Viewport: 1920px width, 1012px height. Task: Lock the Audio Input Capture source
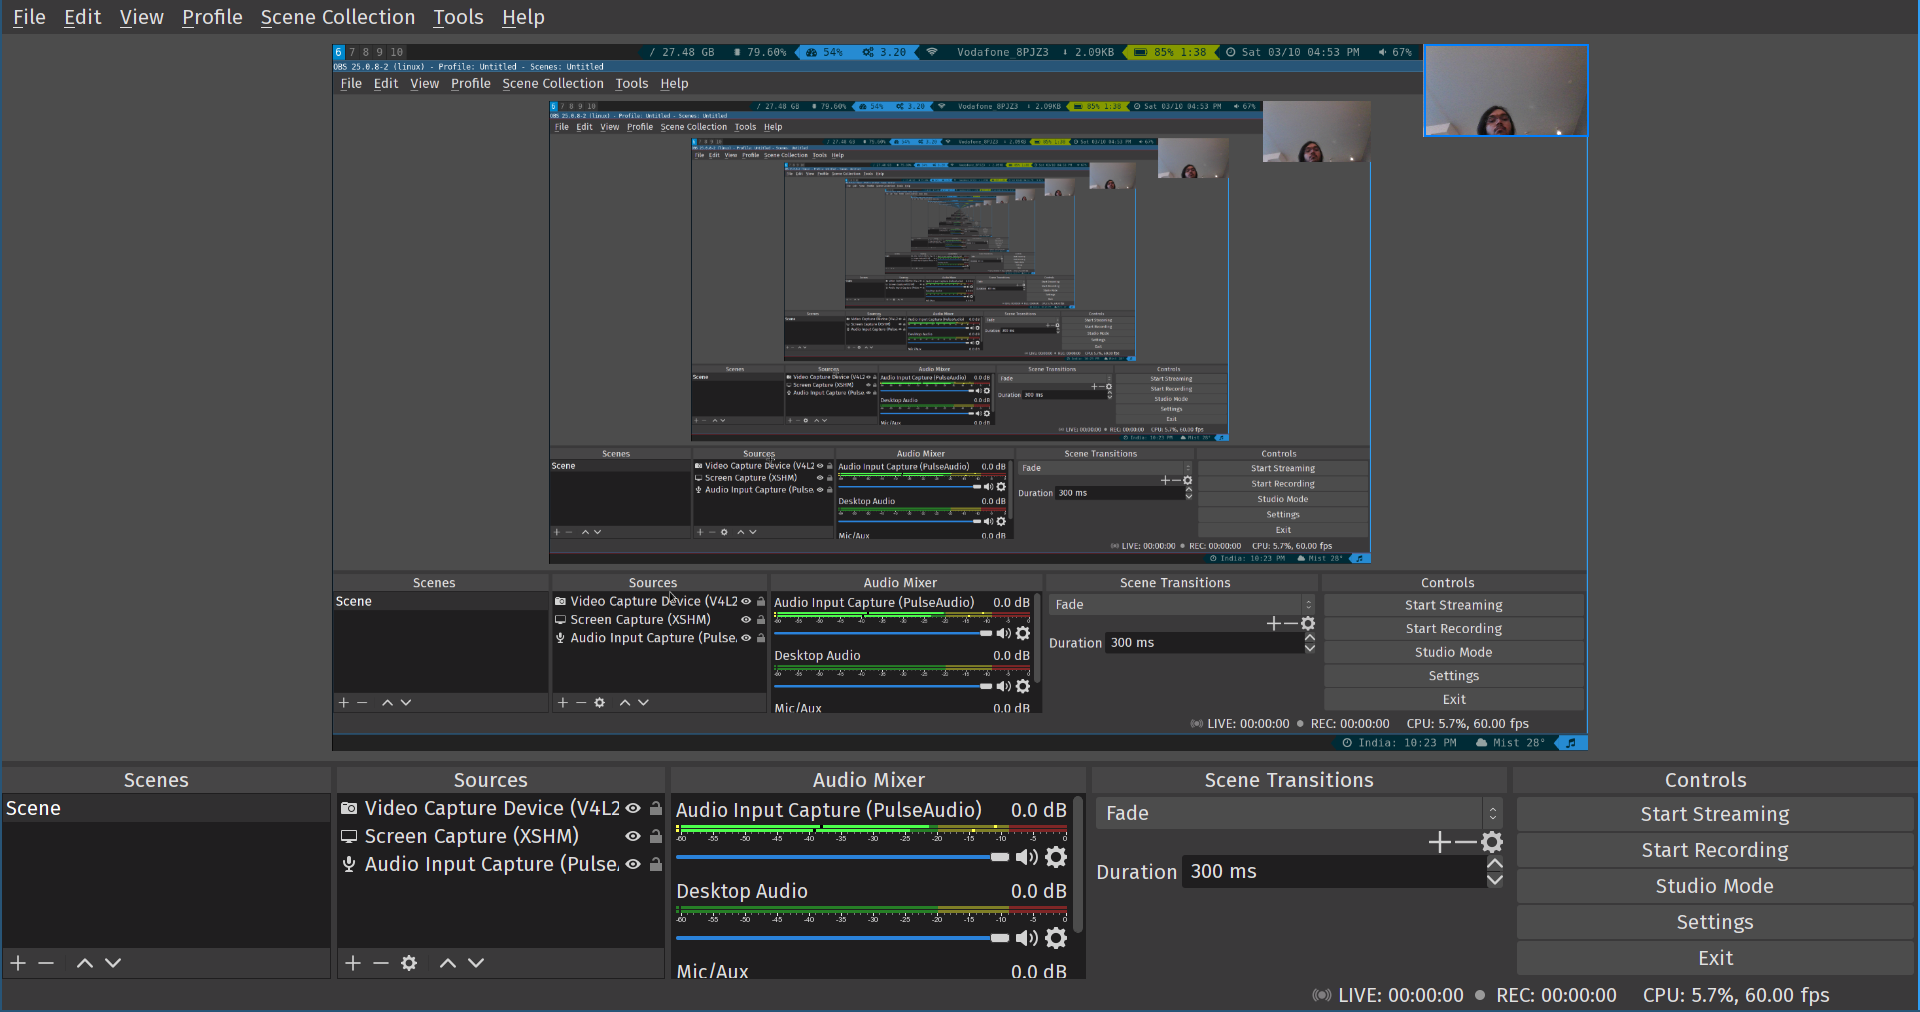click(656, 864)
